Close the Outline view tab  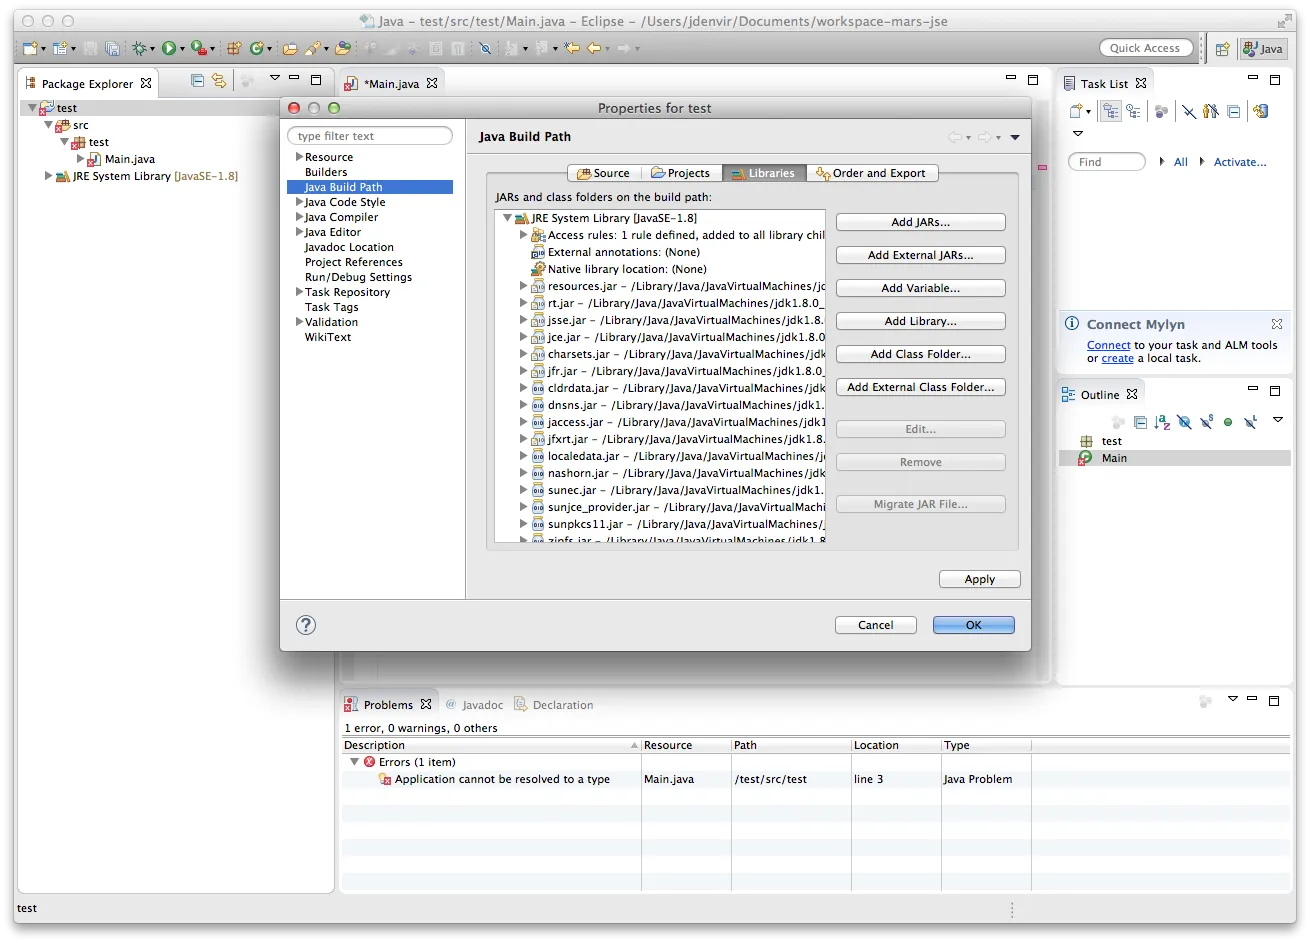(1132, 394)
